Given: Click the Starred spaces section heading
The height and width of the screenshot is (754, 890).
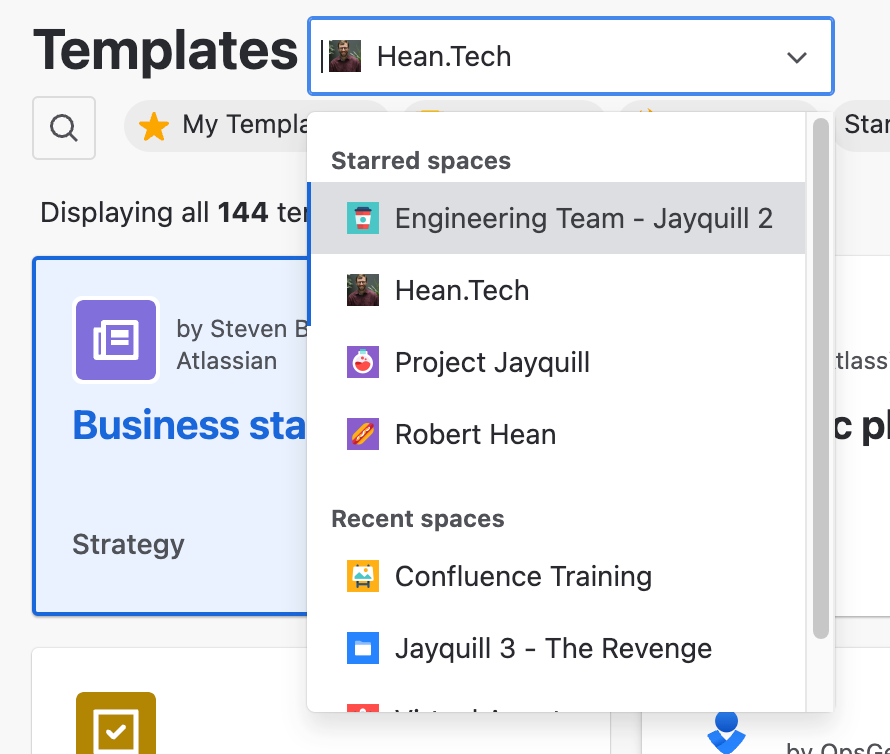Looking at the screenshot, I should (x=421, y=161).
